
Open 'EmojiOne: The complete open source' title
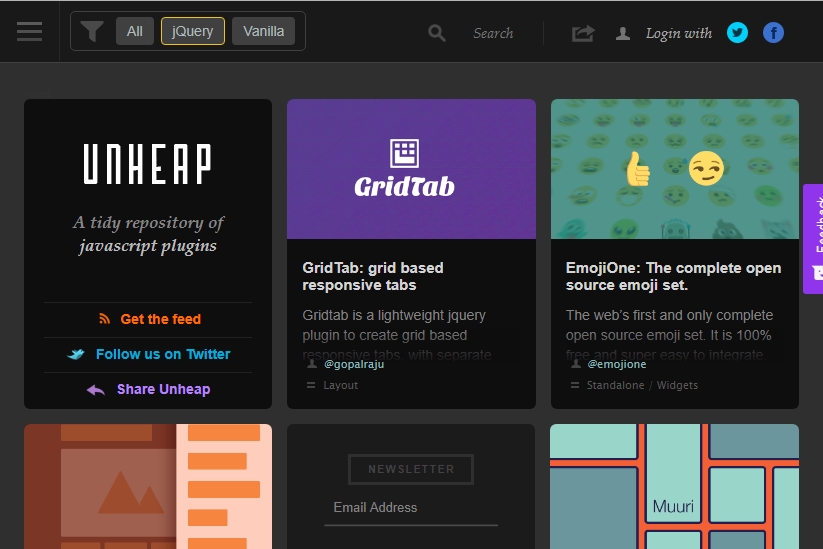pyautogui.click(x=673, y=276)
